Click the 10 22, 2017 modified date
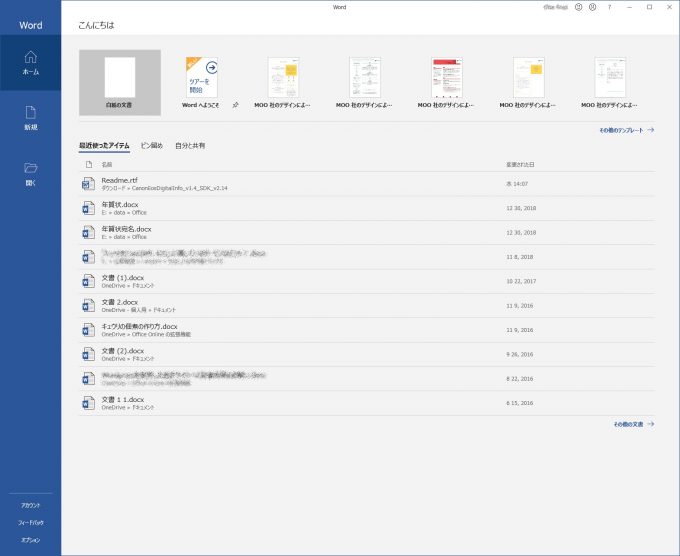The width and height of the screenshot is (680, 556). [521, 281]
